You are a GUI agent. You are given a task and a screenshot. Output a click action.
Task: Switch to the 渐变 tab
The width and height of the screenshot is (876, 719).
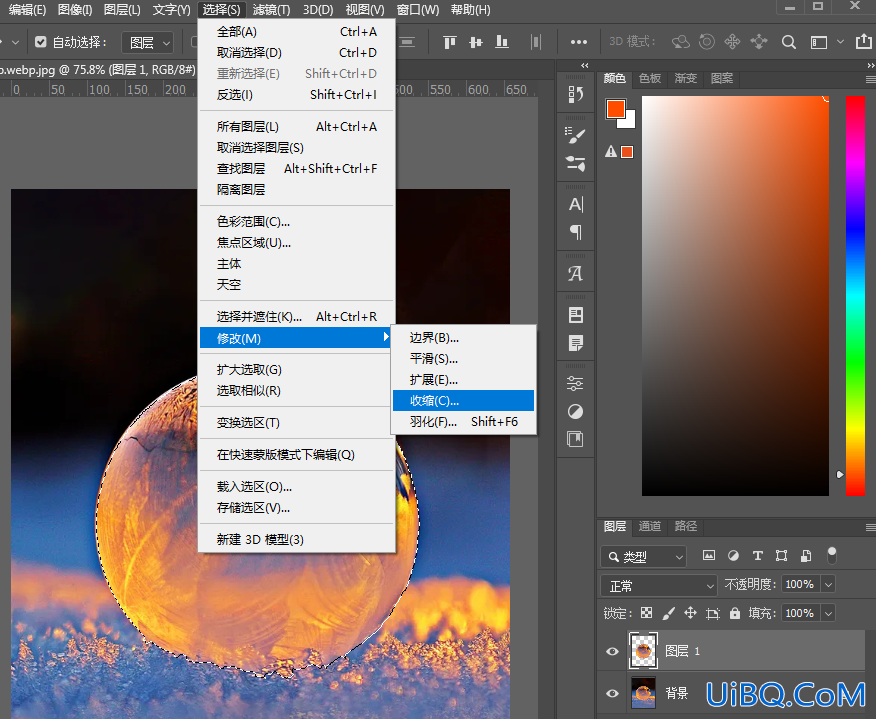(685, 78)
